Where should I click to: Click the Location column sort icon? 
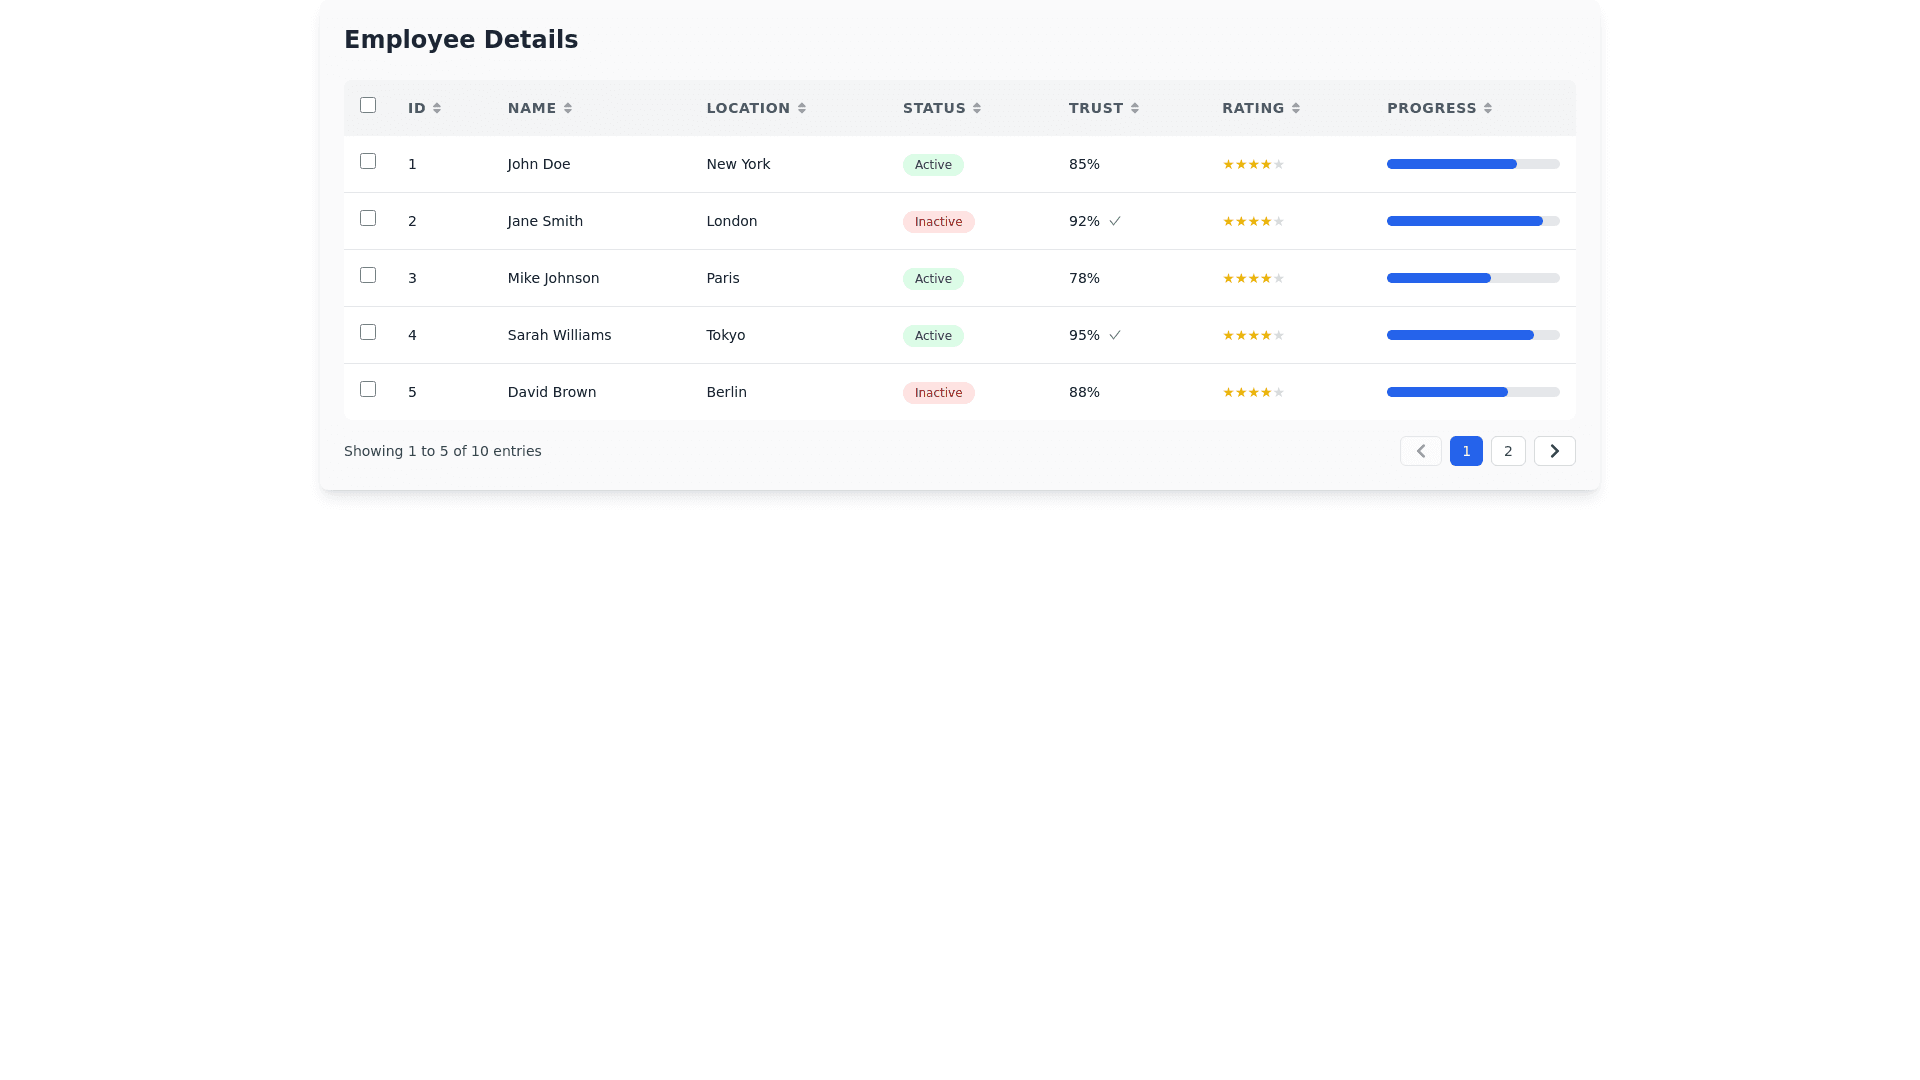(801, 108)
